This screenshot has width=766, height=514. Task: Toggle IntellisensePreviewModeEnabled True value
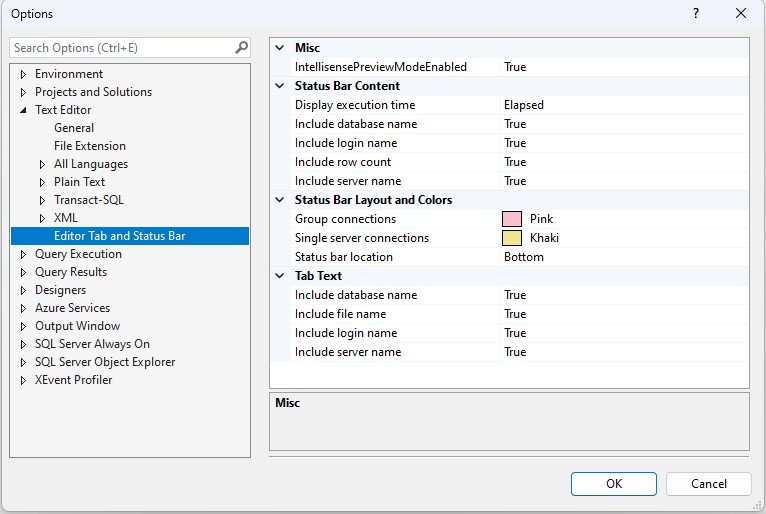(620, 67)
